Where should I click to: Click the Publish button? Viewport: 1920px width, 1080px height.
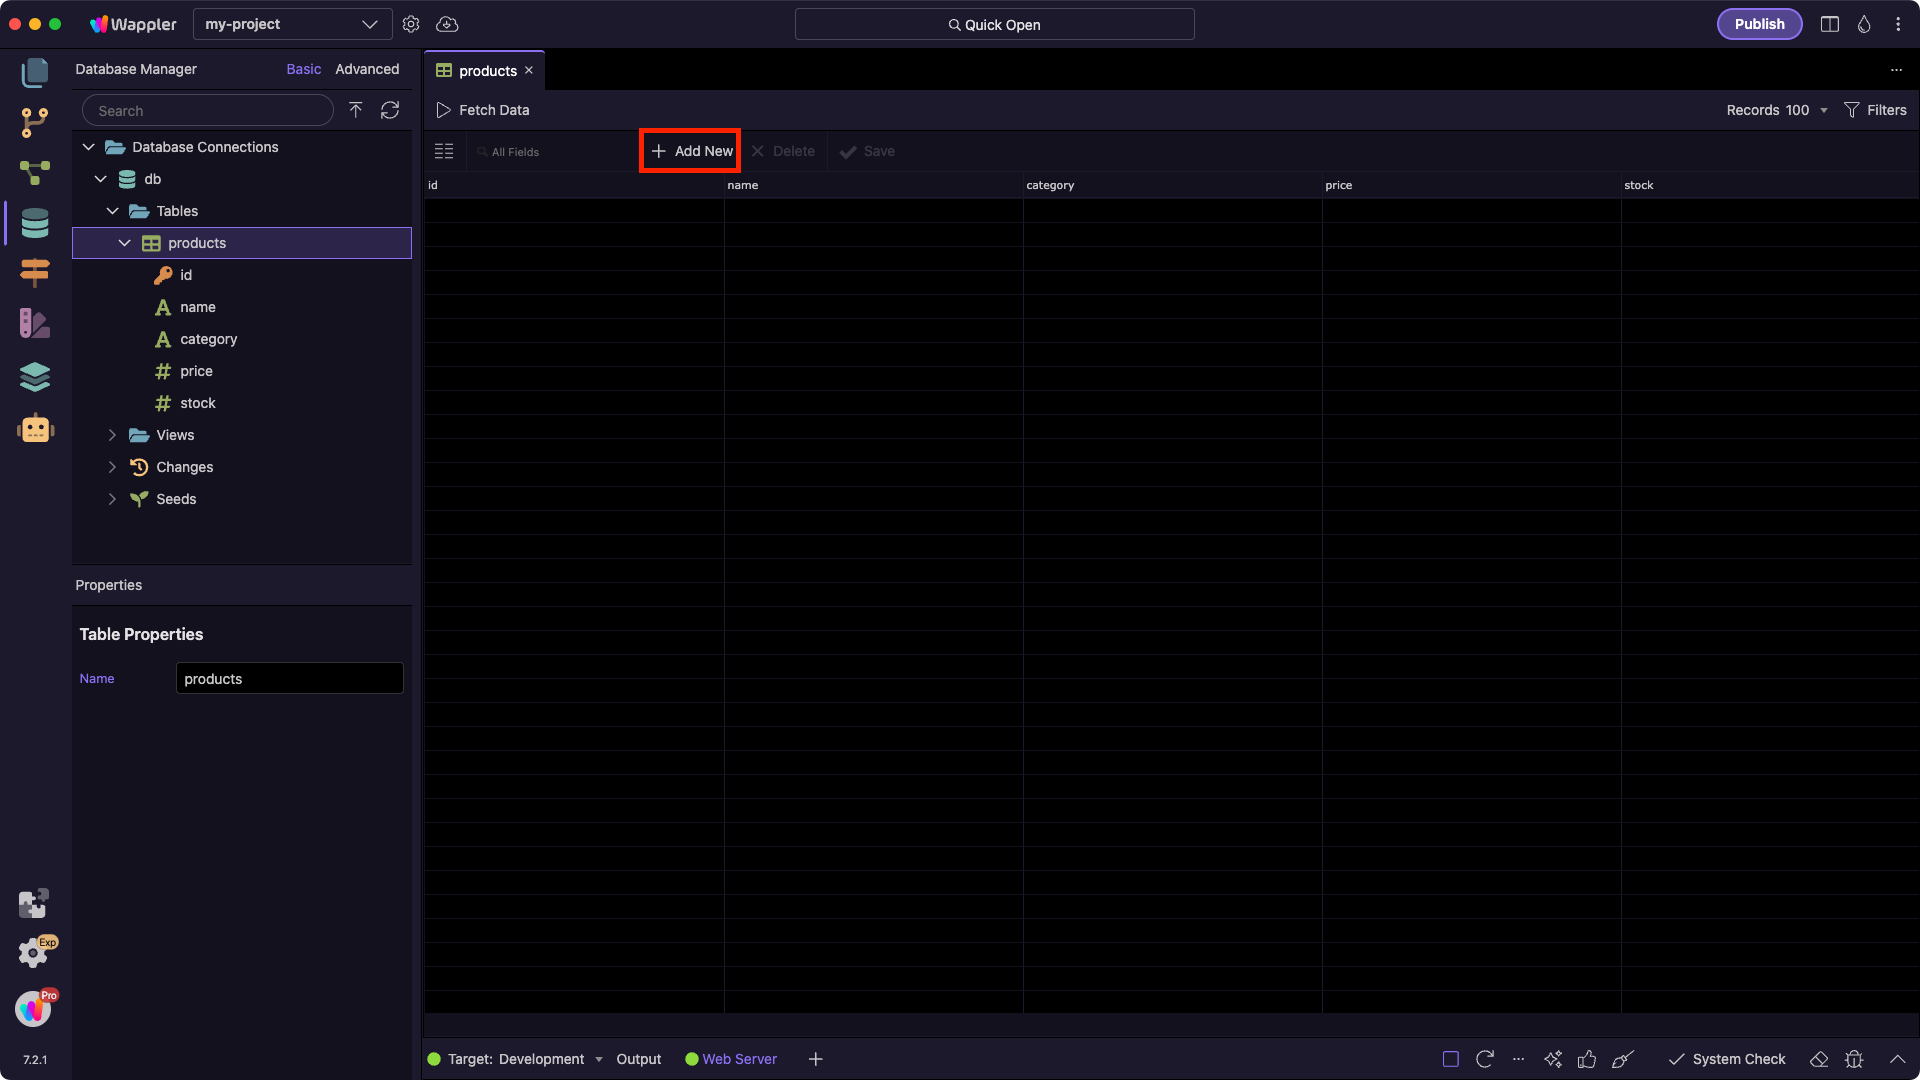[x=1759, y=24]
